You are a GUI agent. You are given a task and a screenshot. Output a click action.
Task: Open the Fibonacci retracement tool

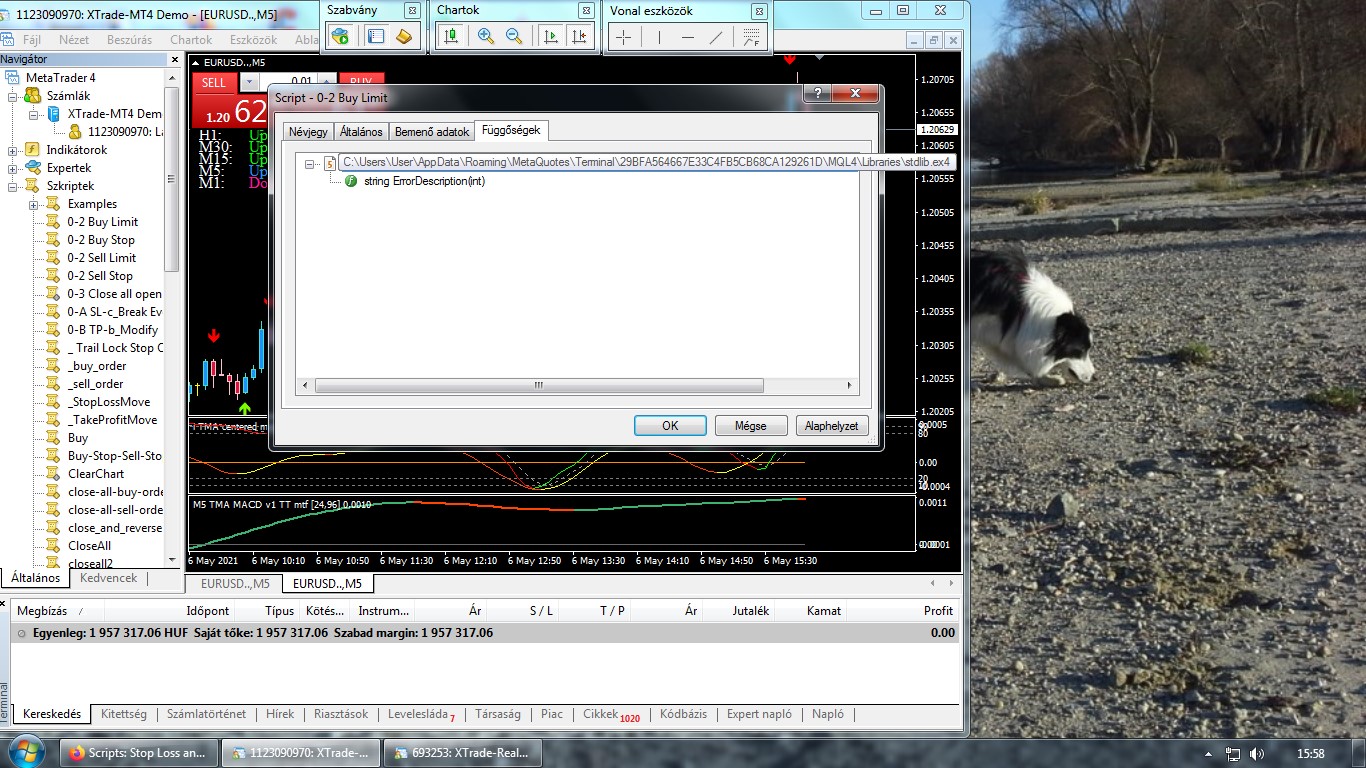(x=752, y=36)
